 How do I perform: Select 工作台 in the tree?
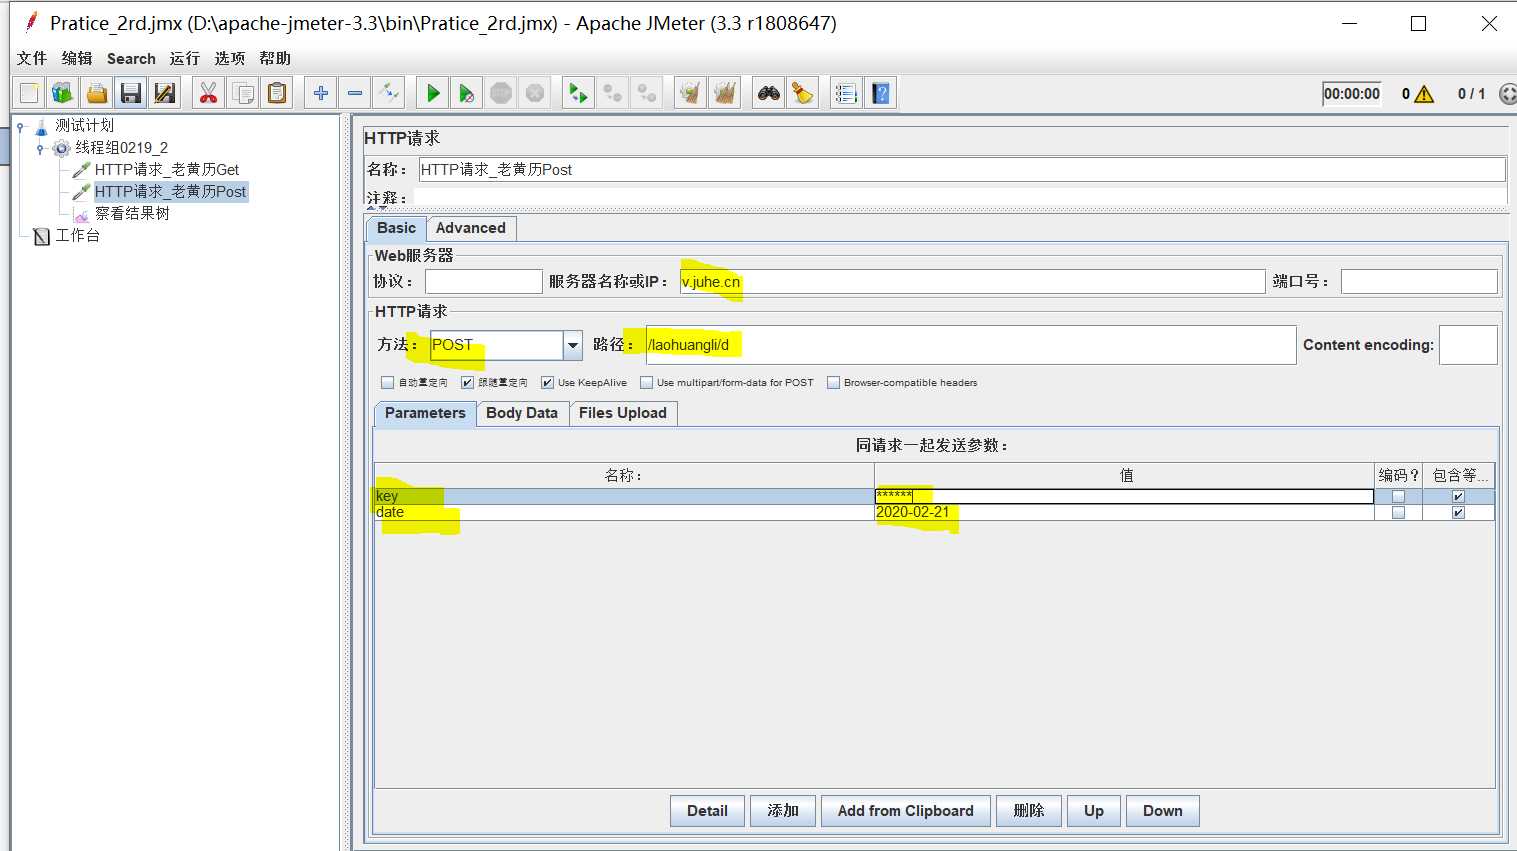77,236
